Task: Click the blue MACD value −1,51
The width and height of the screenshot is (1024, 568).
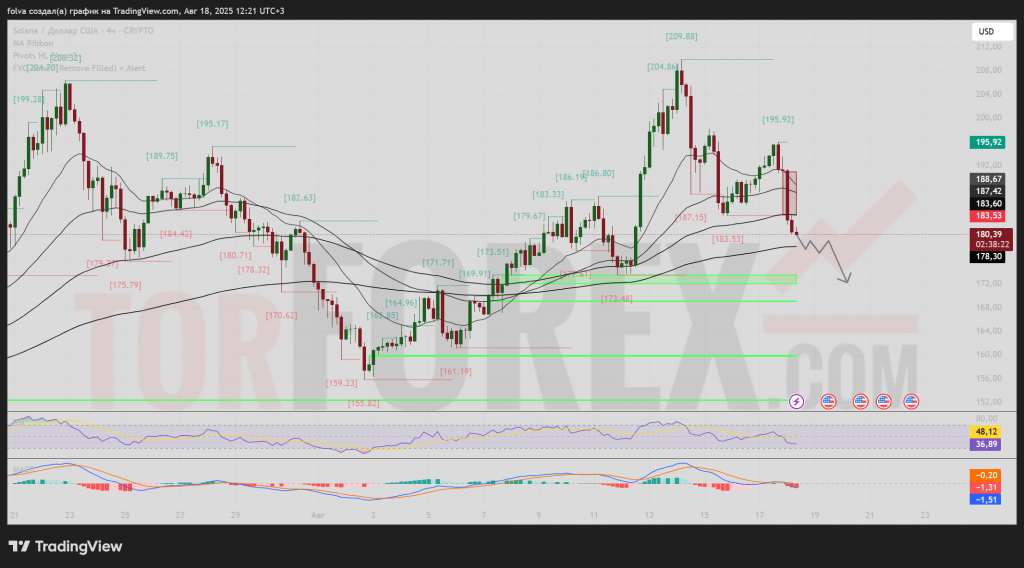Action: 985,499
